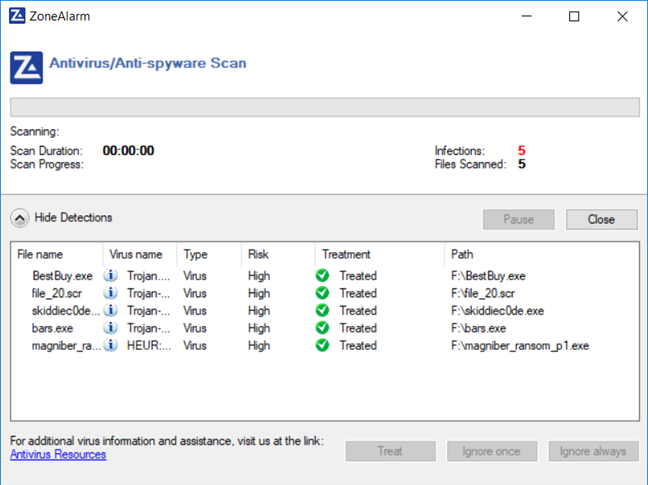648x485 pixels.
Task: Click the scan progress bar
Action: click(x=325, y=107)
